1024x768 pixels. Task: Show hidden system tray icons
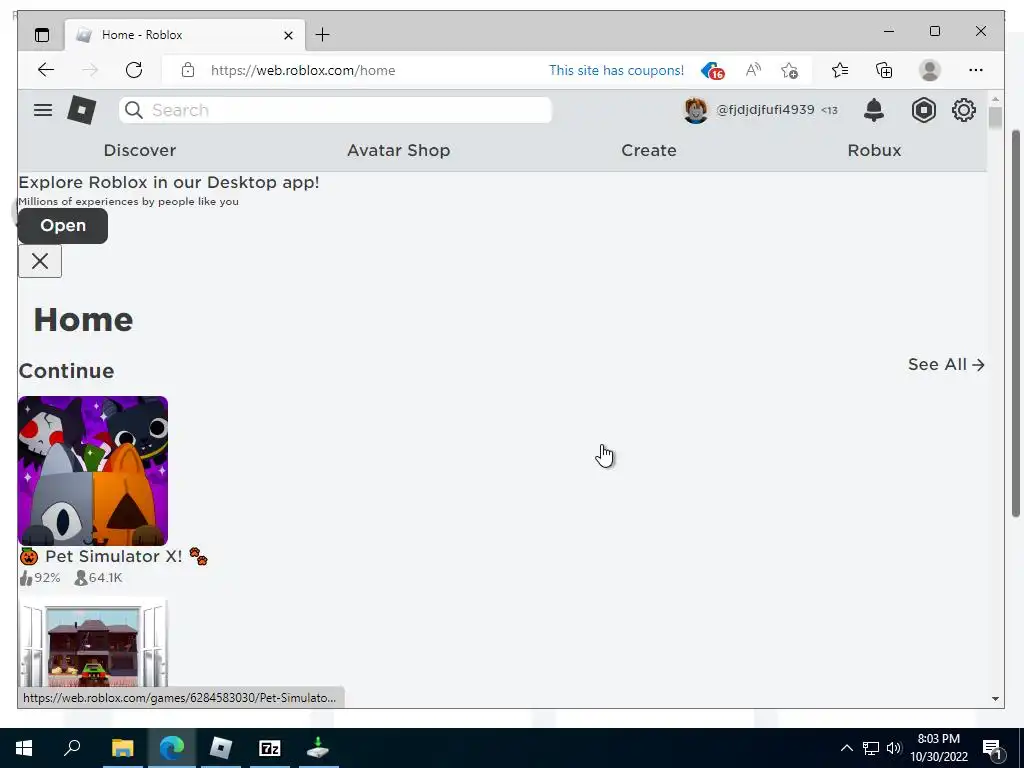click(846, 748)
